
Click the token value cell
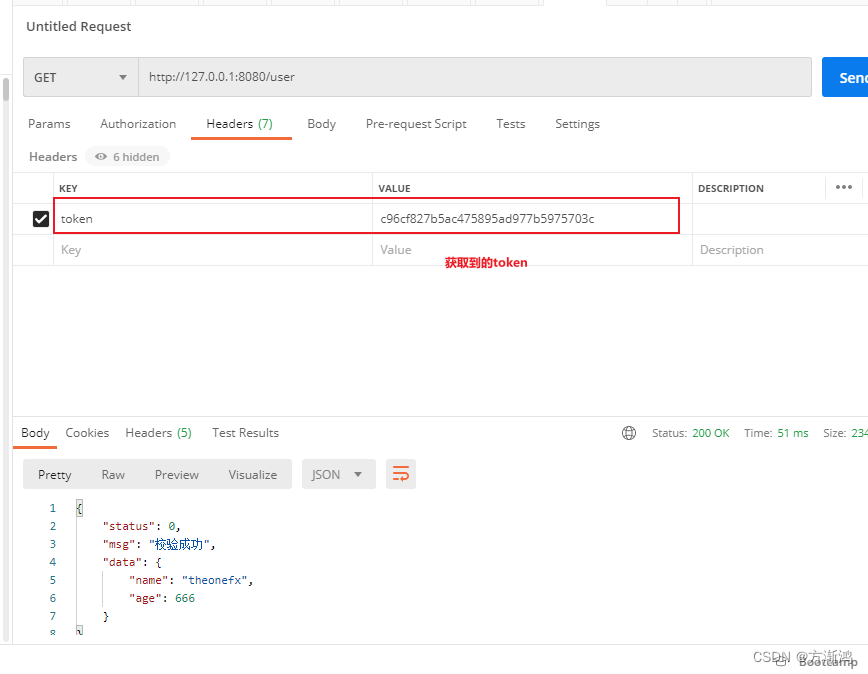(x=532, y=219)
